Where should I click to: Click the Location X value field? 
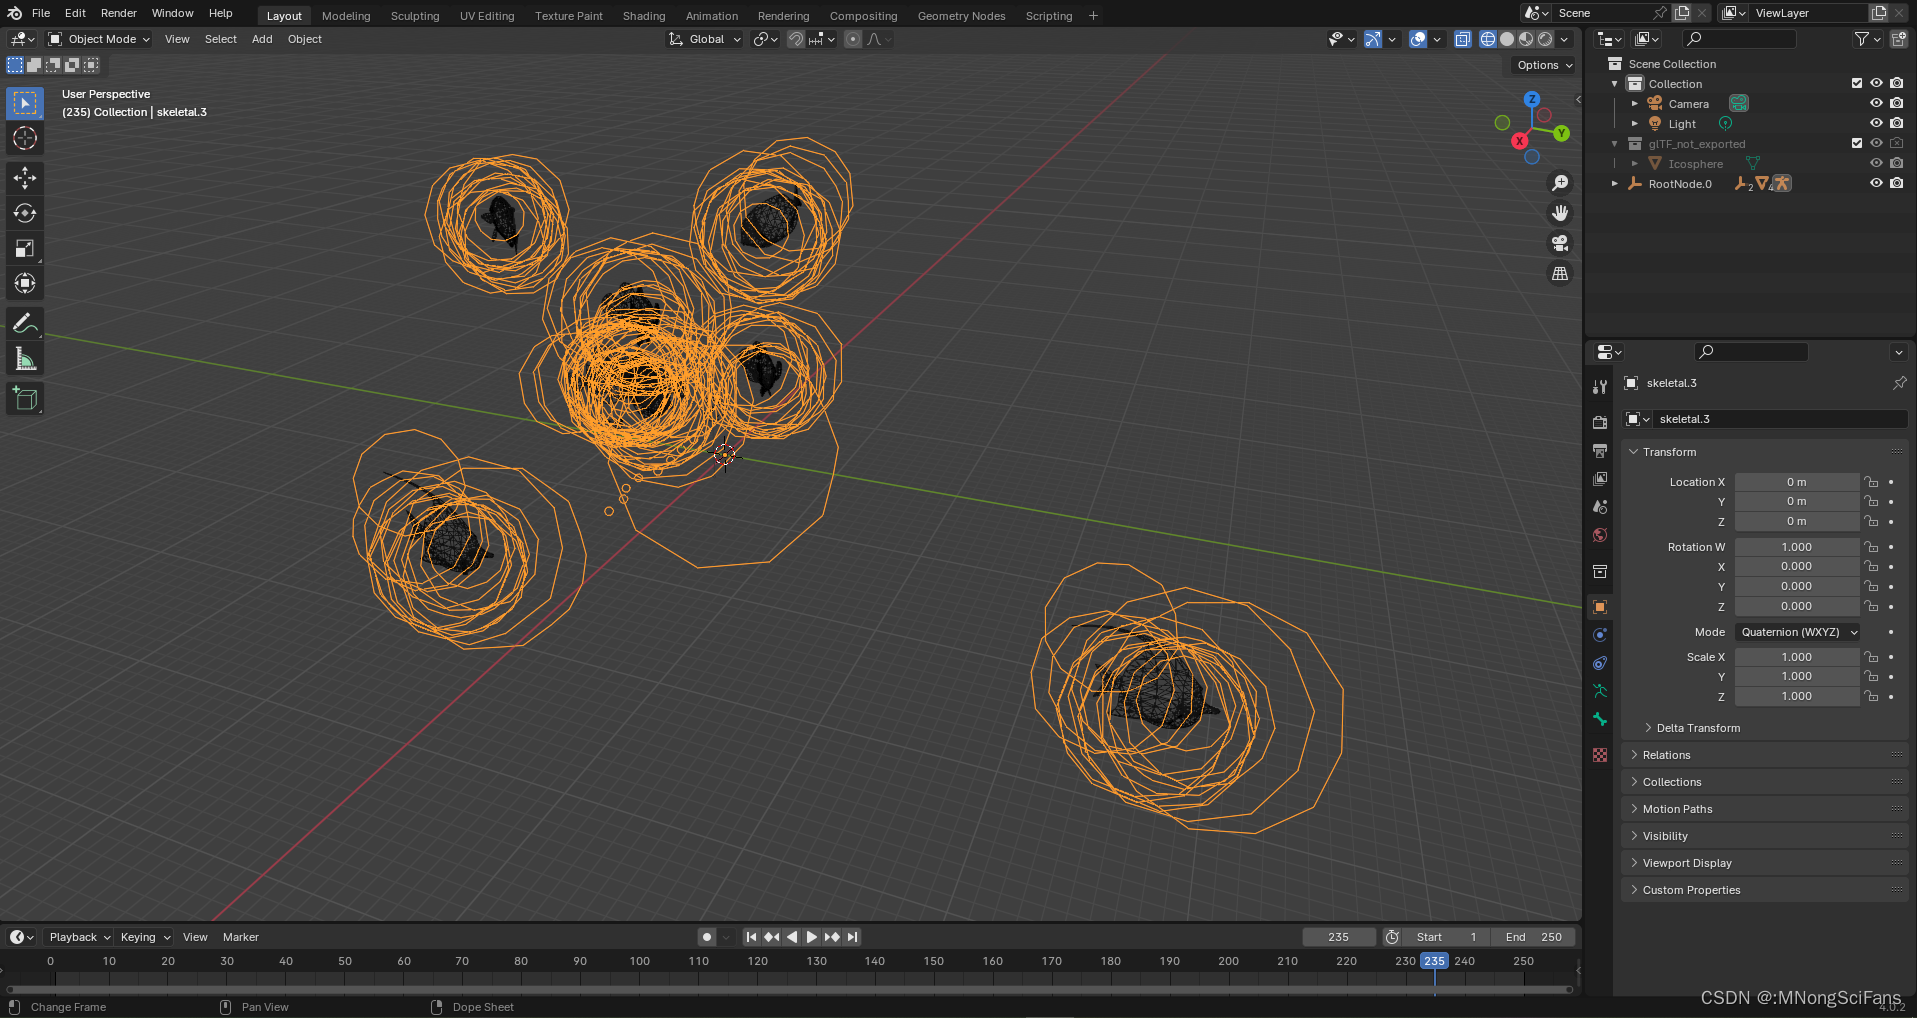(1797, 482)
